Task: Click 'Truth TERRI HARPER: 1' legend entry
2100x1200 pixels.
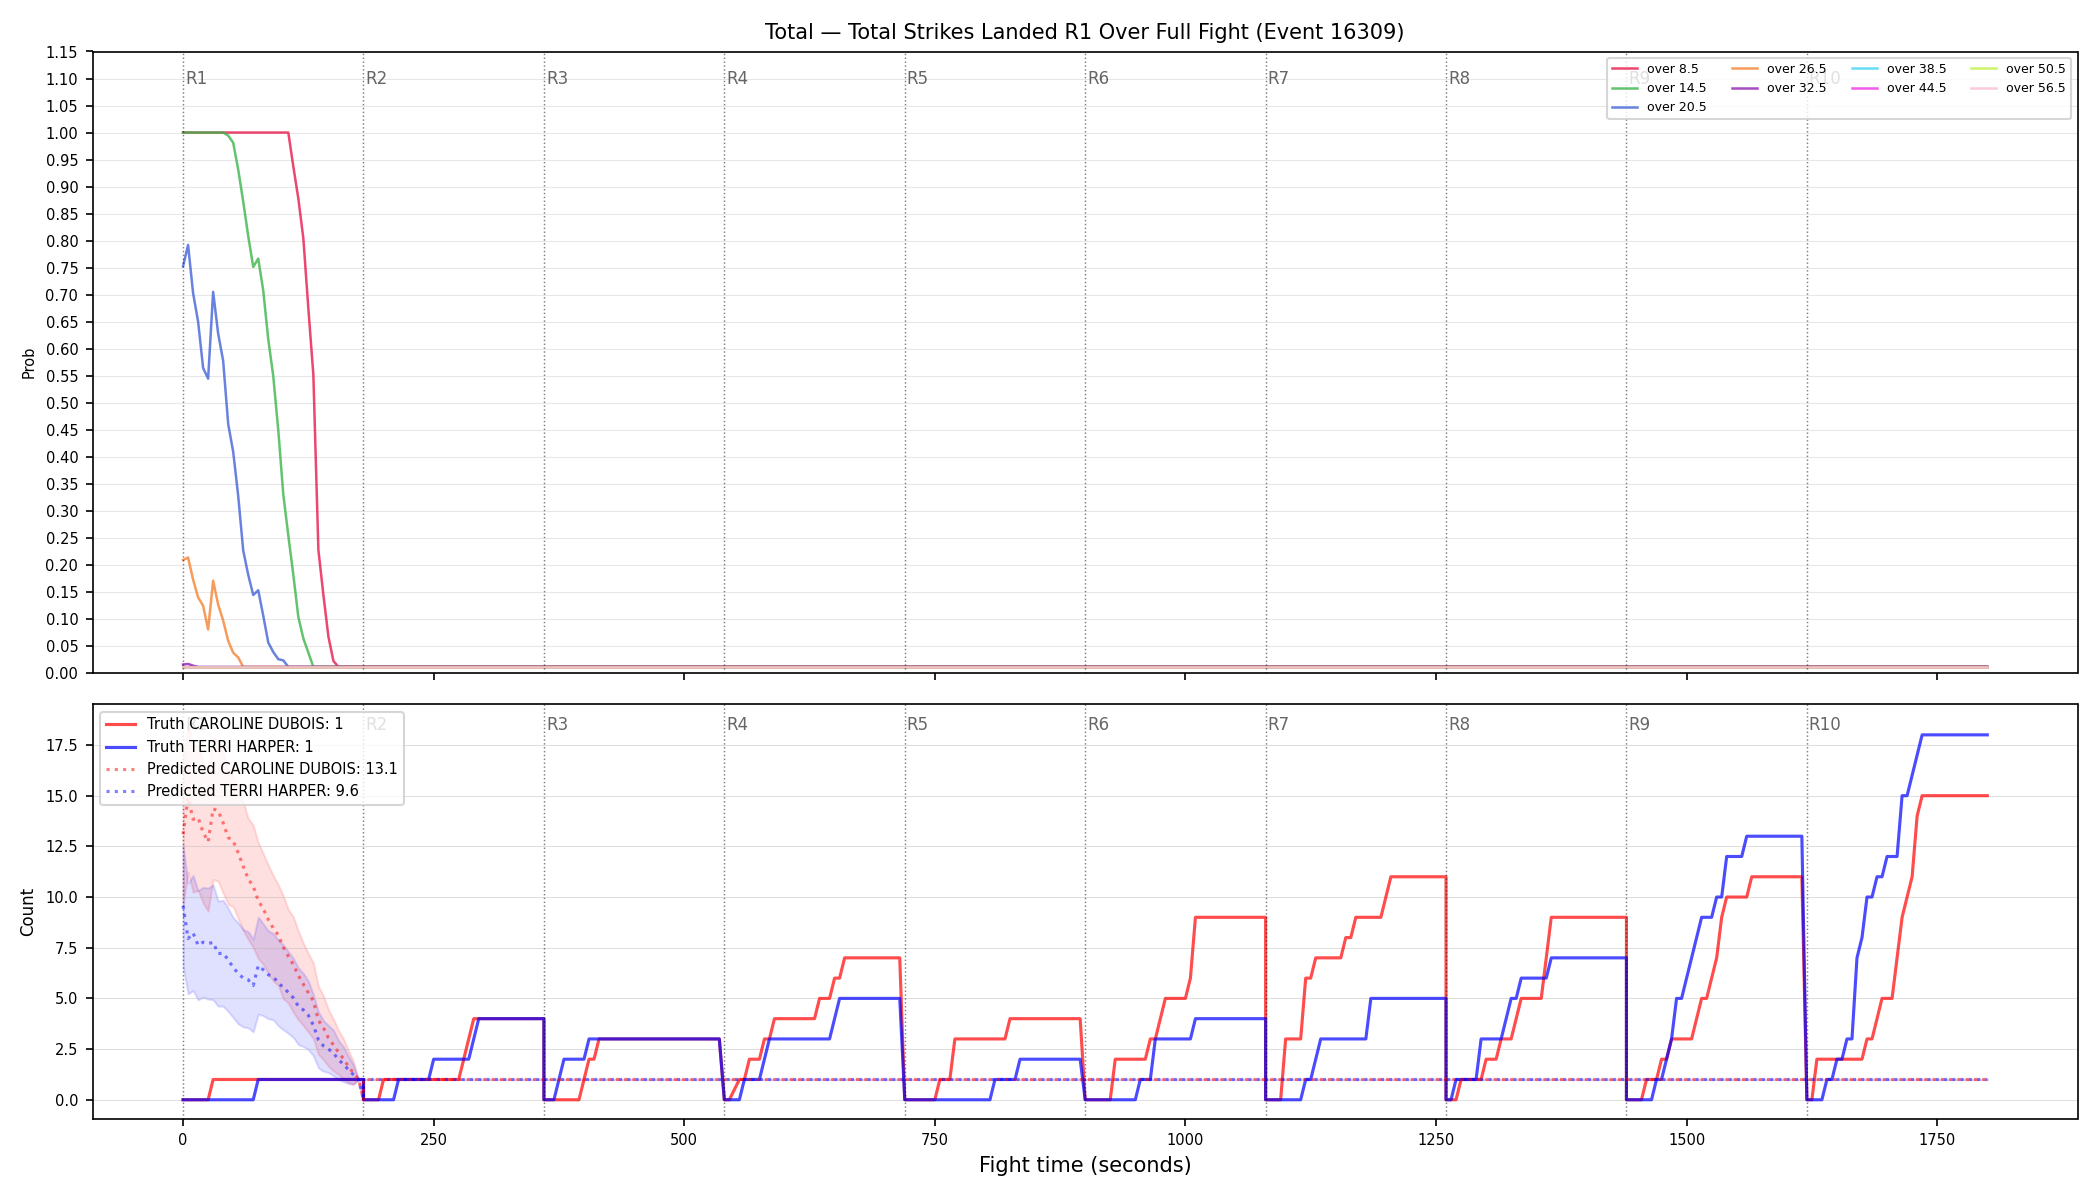Action: (x=209, y=746)
